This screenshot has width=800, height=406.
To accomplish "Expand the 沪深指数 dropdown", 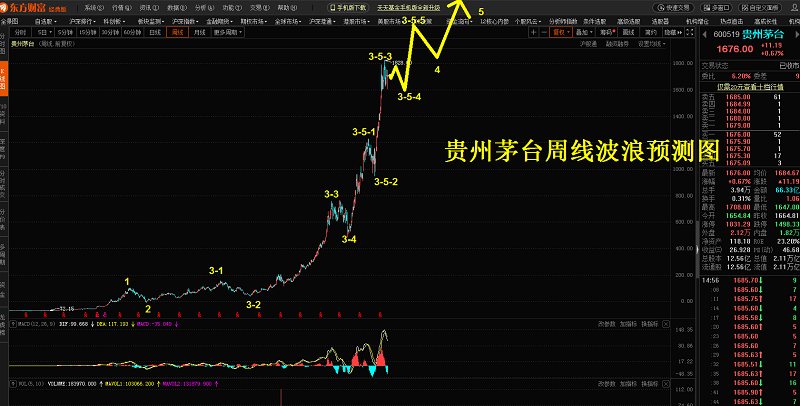I will point(184,21).
